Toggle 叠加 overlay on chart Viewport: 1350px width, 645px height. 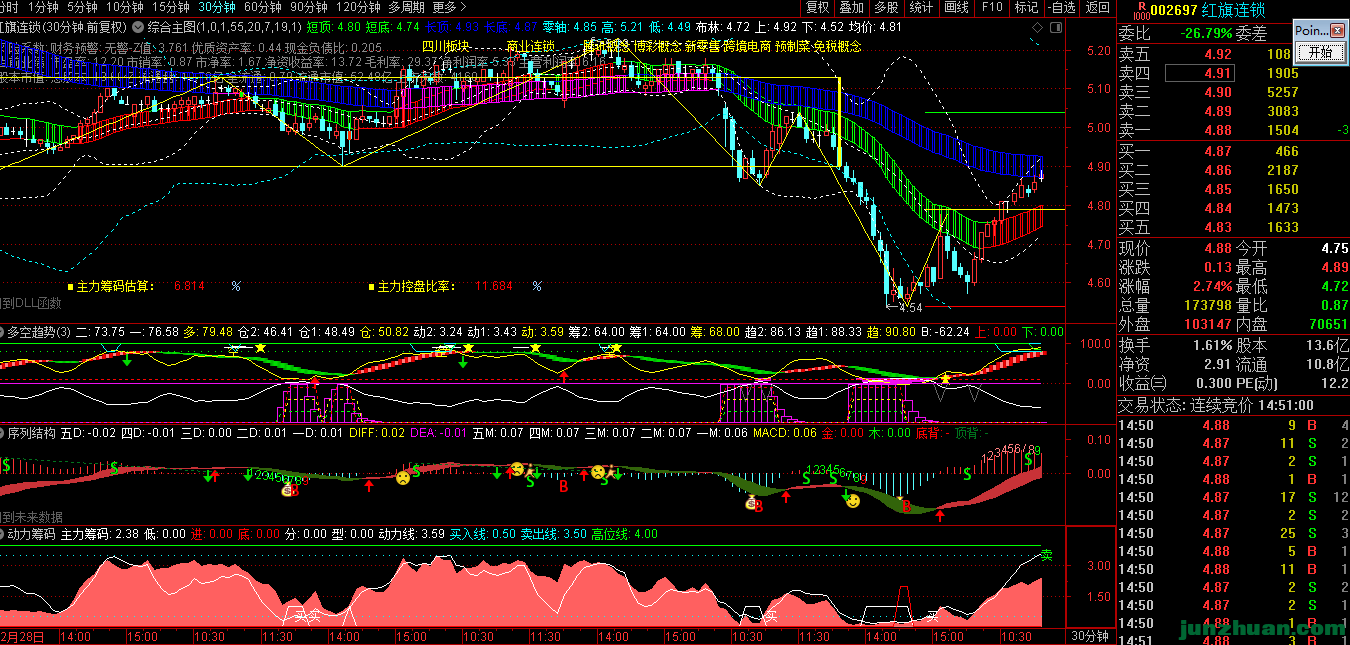pos(851,7)
